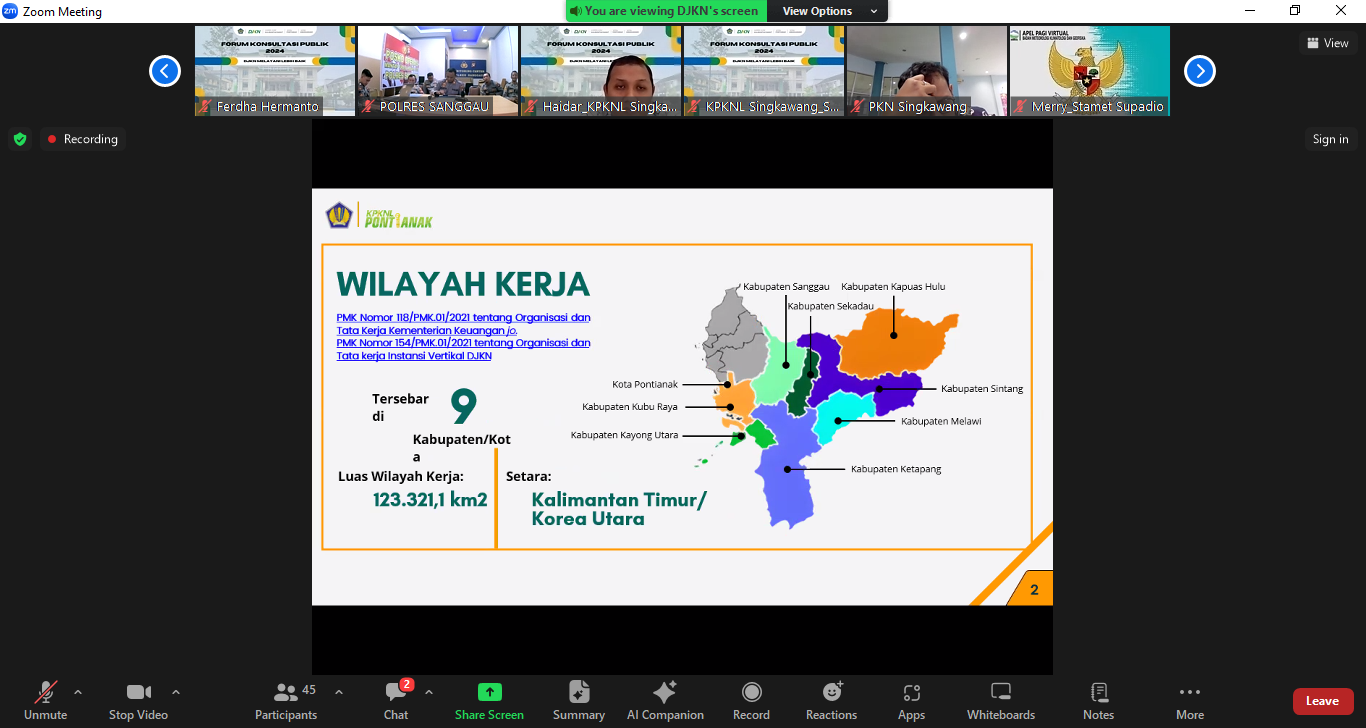Leave the meeting
The height and width of the screenshot is (728, 1366).
coord(1322,701)
